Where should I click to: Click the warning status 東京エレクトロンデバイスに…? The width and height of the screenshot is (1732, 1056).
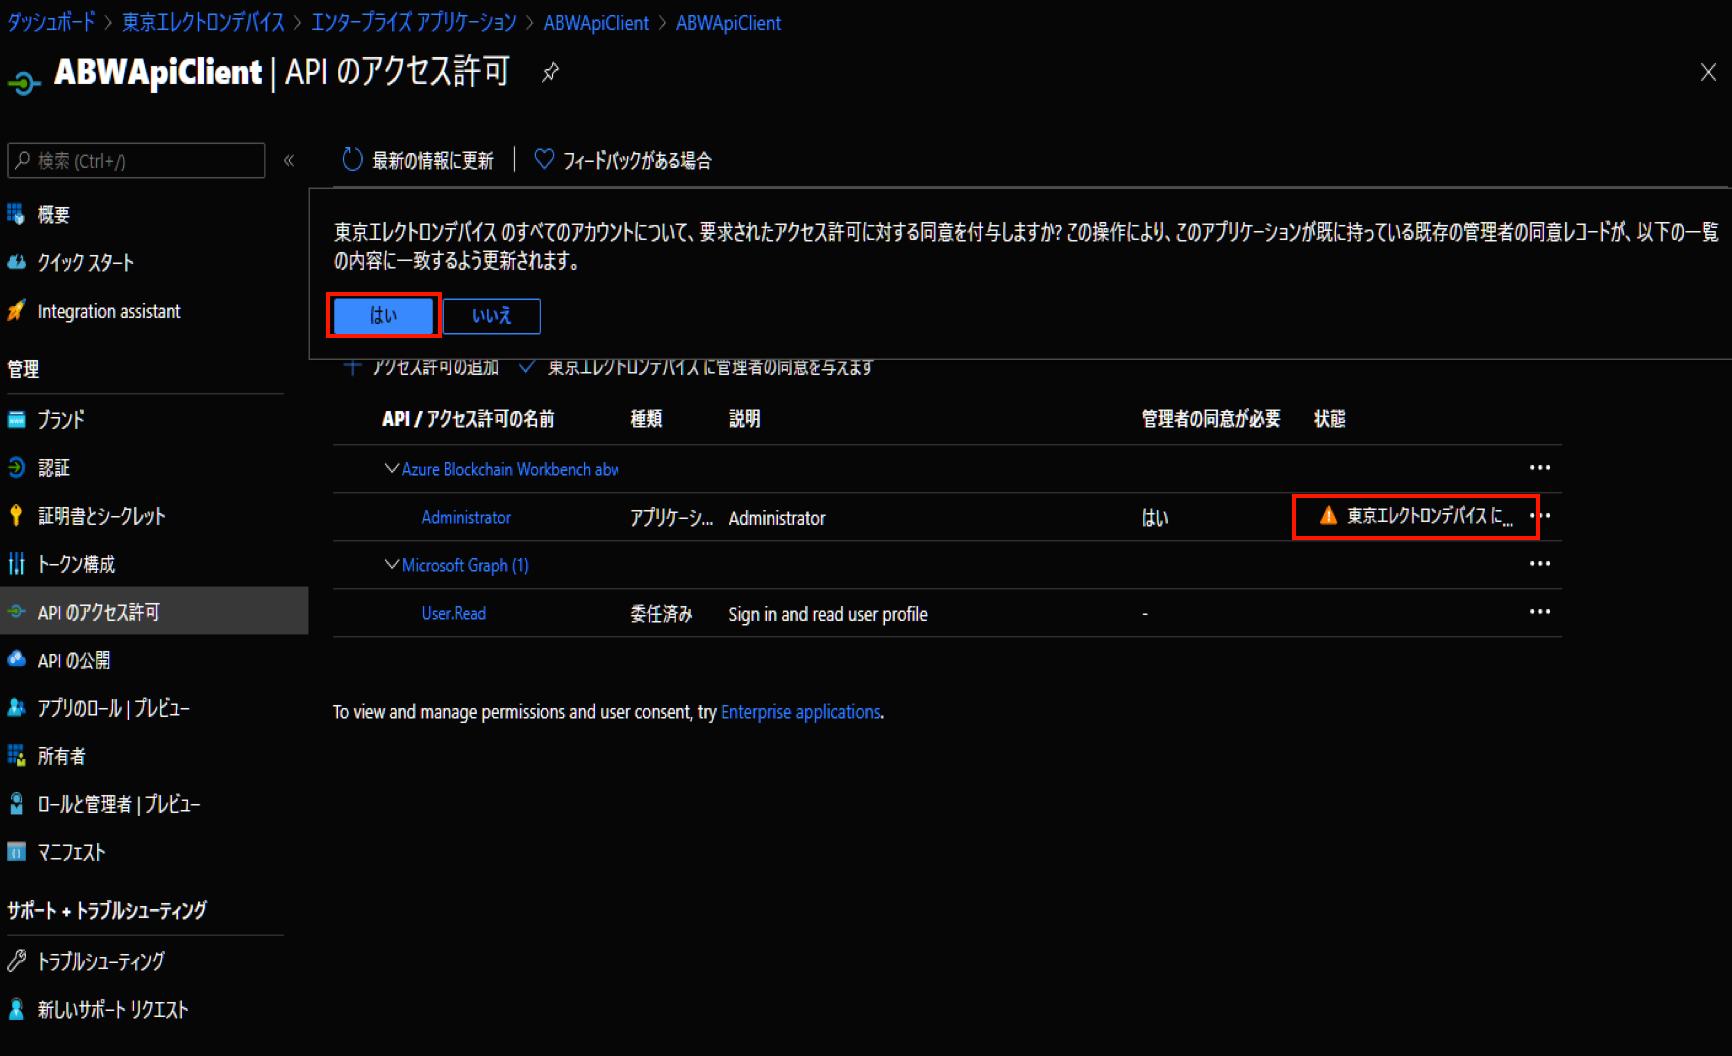[x=1416, y=516]
